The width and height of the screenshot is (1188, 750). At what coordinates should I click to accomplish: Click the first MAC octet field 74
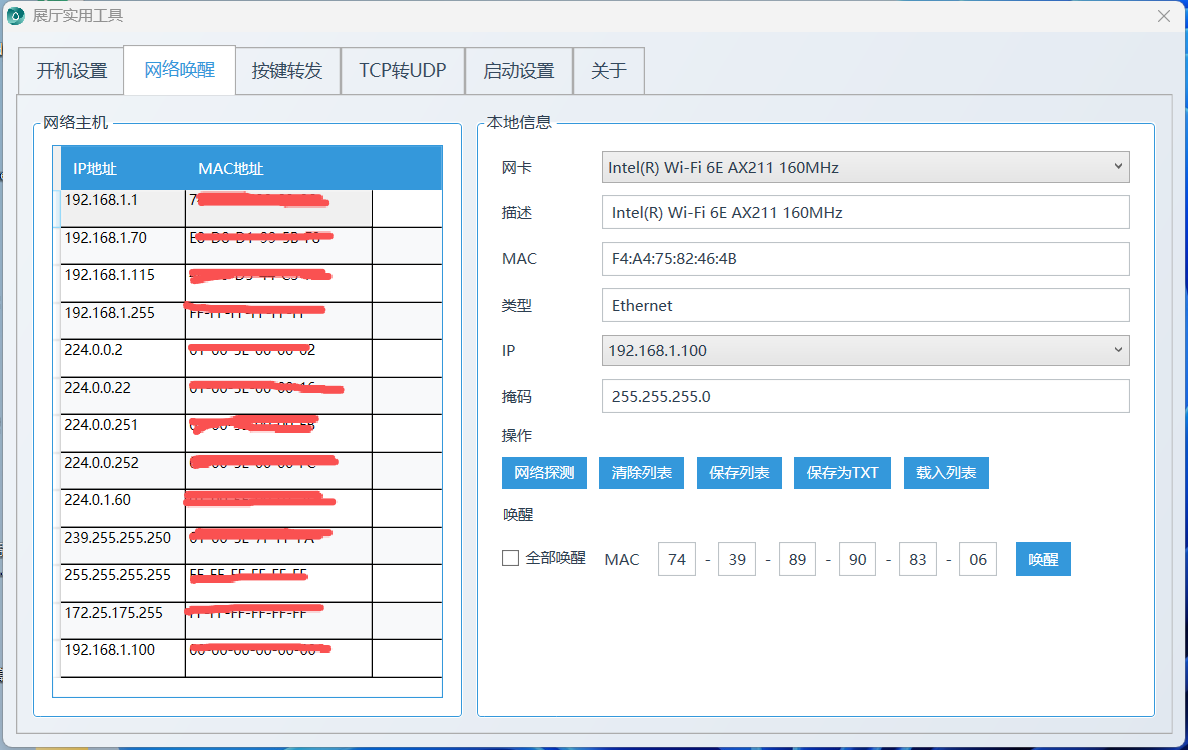click(677, 560)
